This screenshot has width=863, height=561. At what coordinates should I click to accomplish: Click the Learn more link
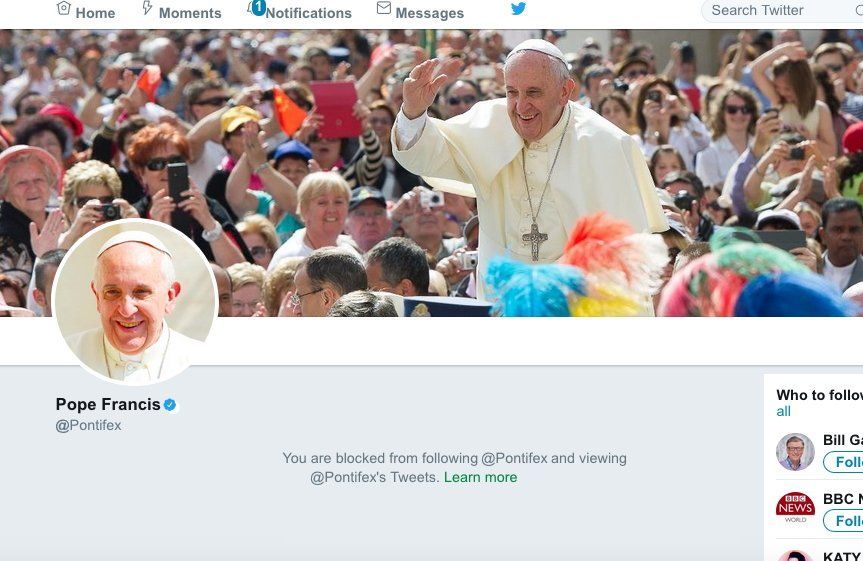coord(480,477)
